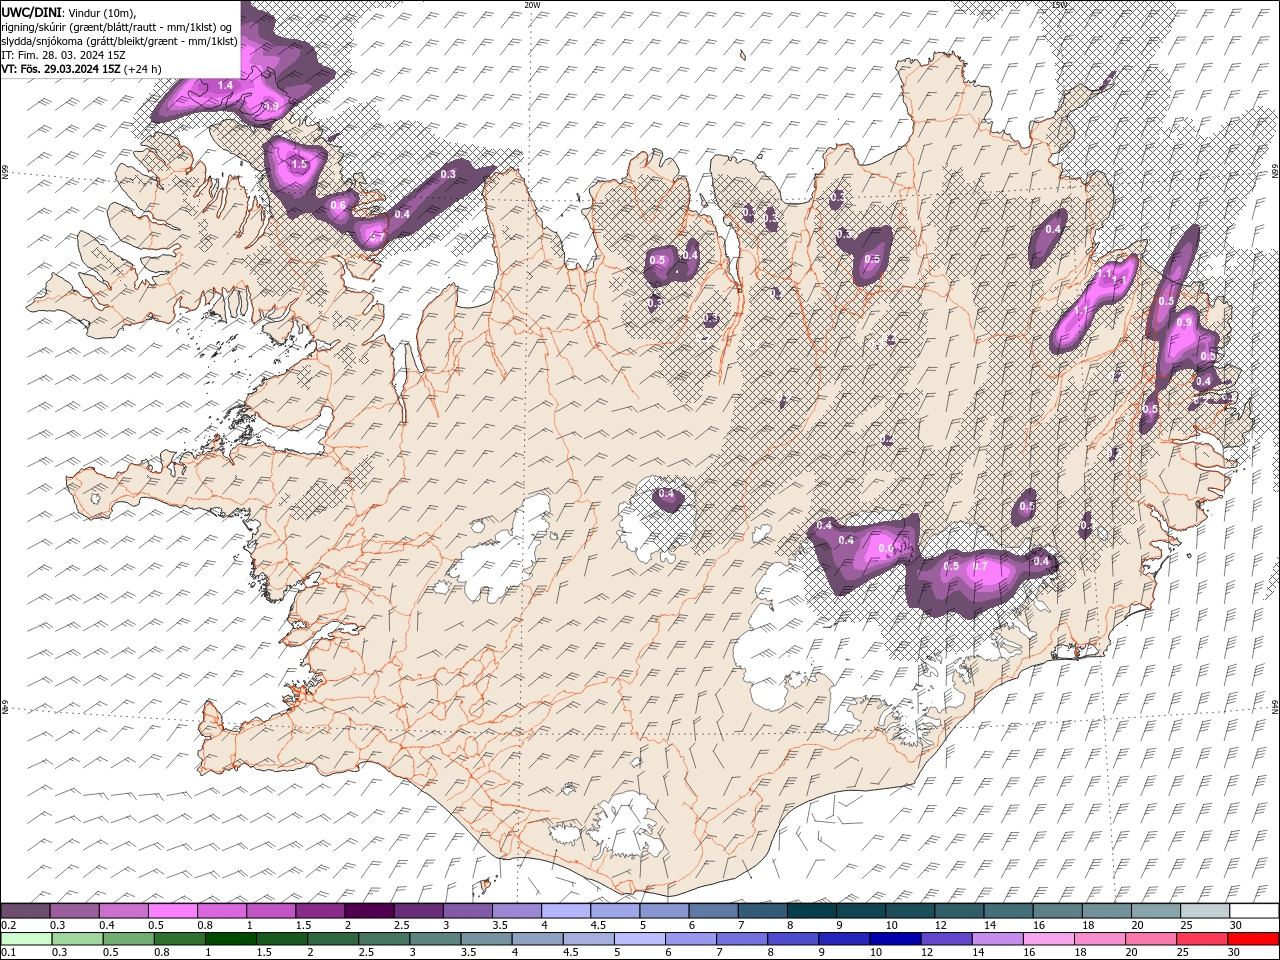Click the "12" label under the teal snow scale

coord(941,925)
